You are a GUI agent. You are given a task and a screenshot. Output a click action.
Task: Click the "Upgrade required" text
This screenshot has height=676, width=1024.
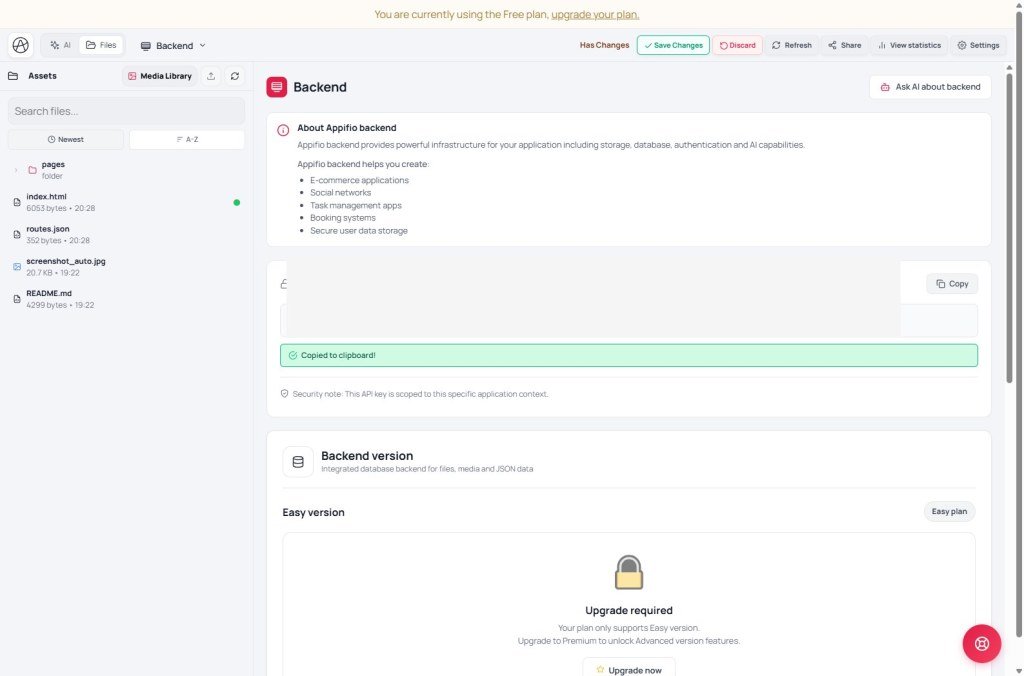pos(628,610)
